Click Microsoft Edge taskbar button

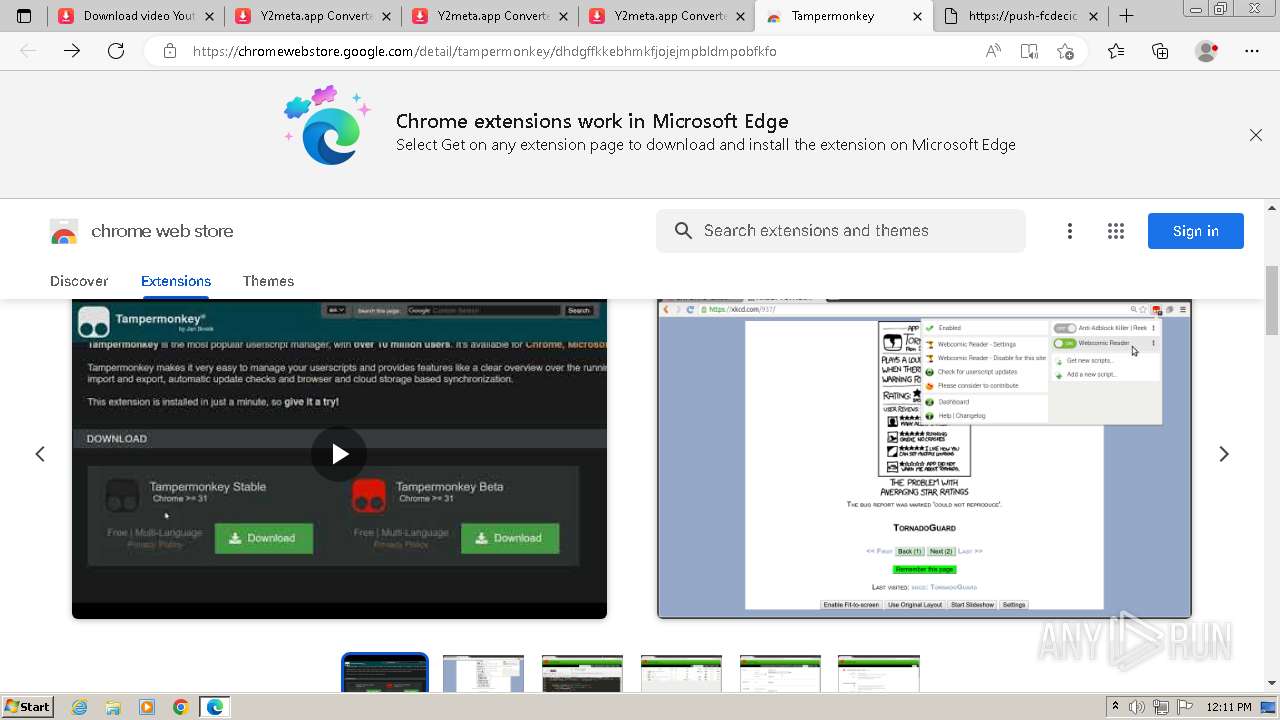click(x=215, y=707)
